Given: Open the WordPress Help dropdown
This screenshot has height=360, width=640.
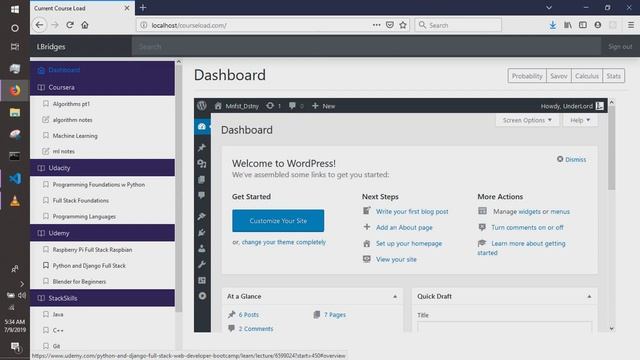Looking at the screenshot, I should [x=580, y=120].
